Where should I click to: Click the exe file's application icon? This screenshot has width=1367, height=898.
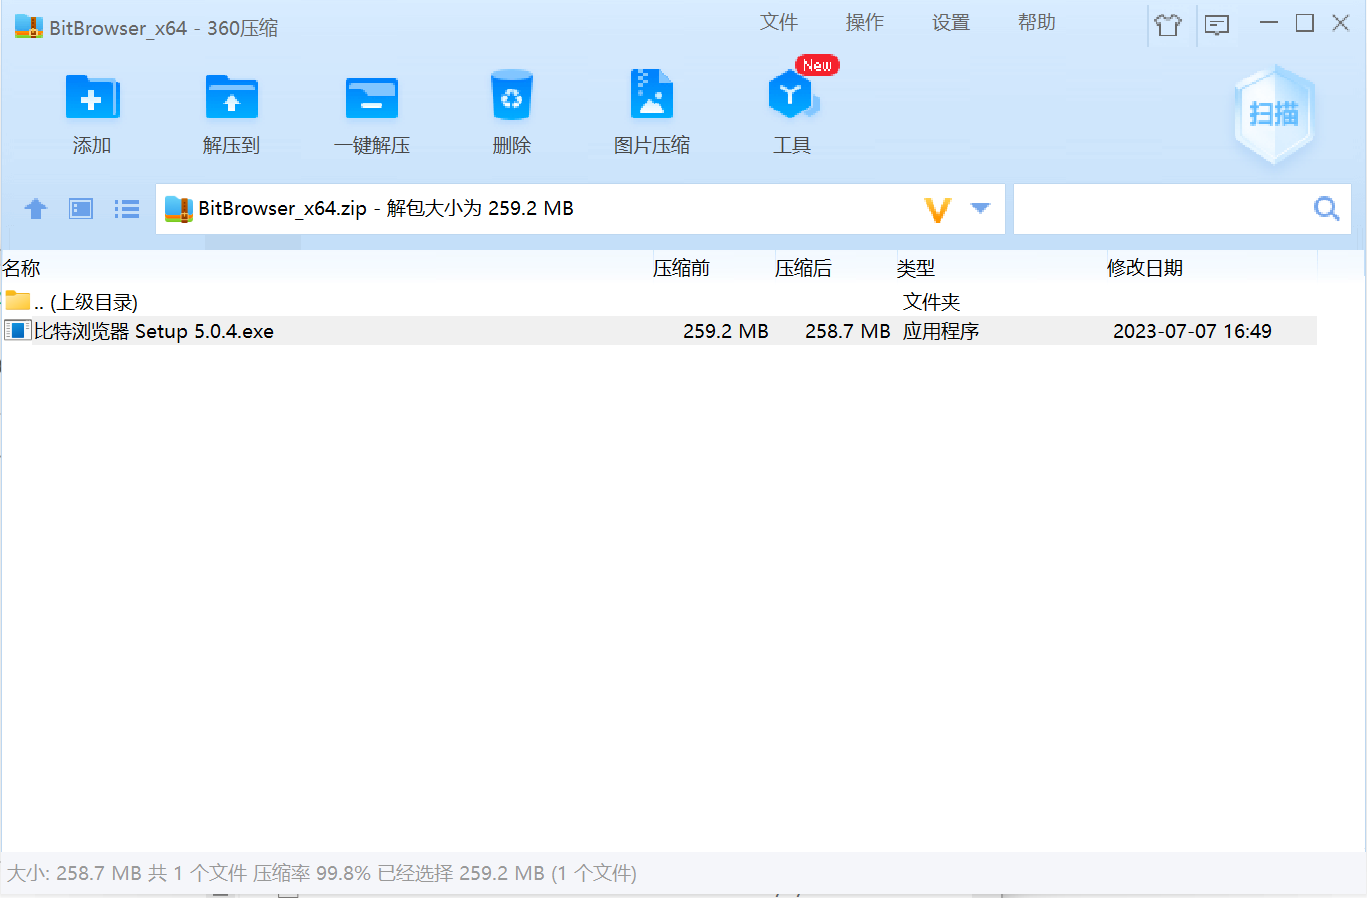tap(17, 330)
